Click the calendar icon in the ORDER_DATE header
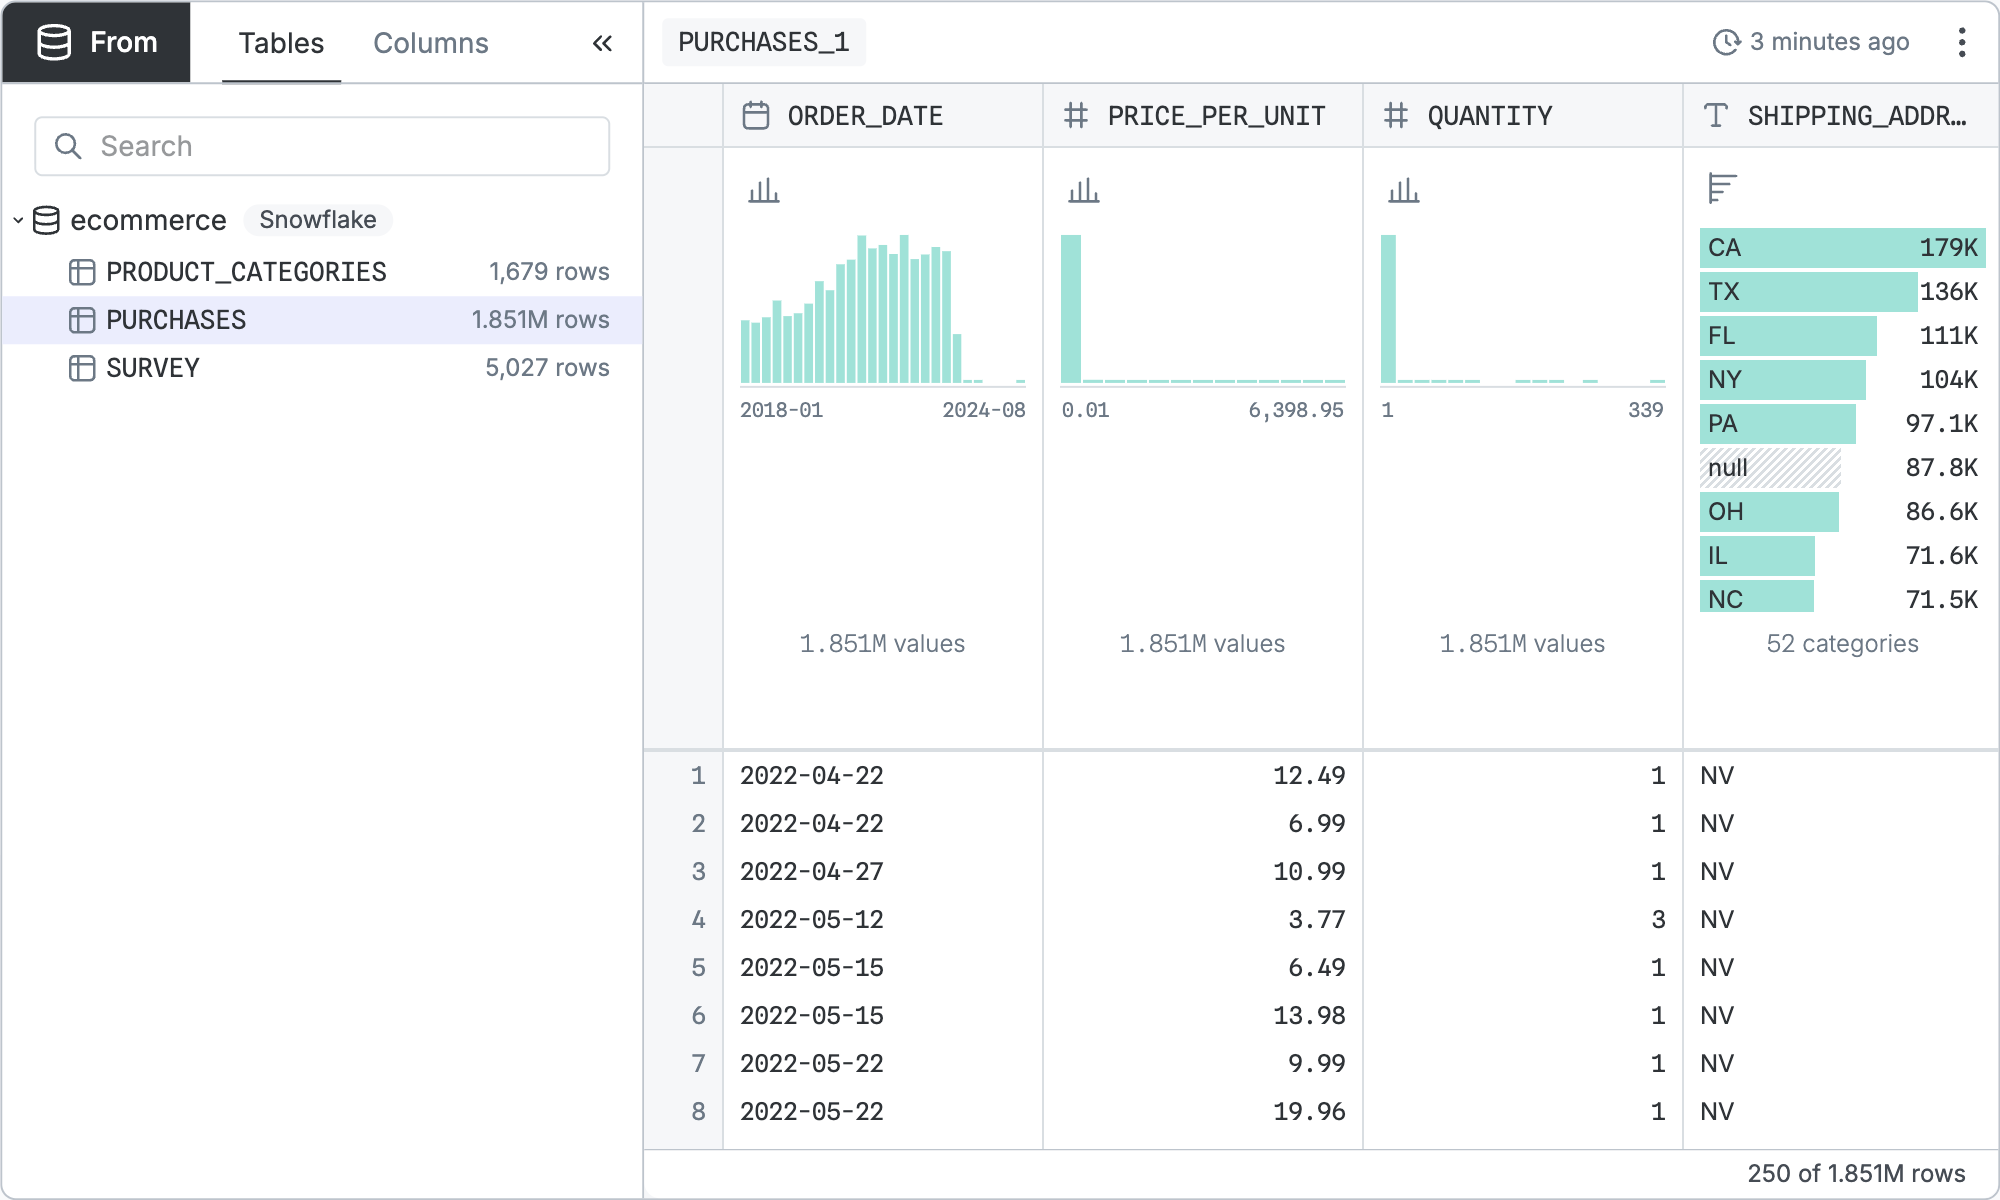Viewport: 2000px width, 1200px height. point(756,116)
